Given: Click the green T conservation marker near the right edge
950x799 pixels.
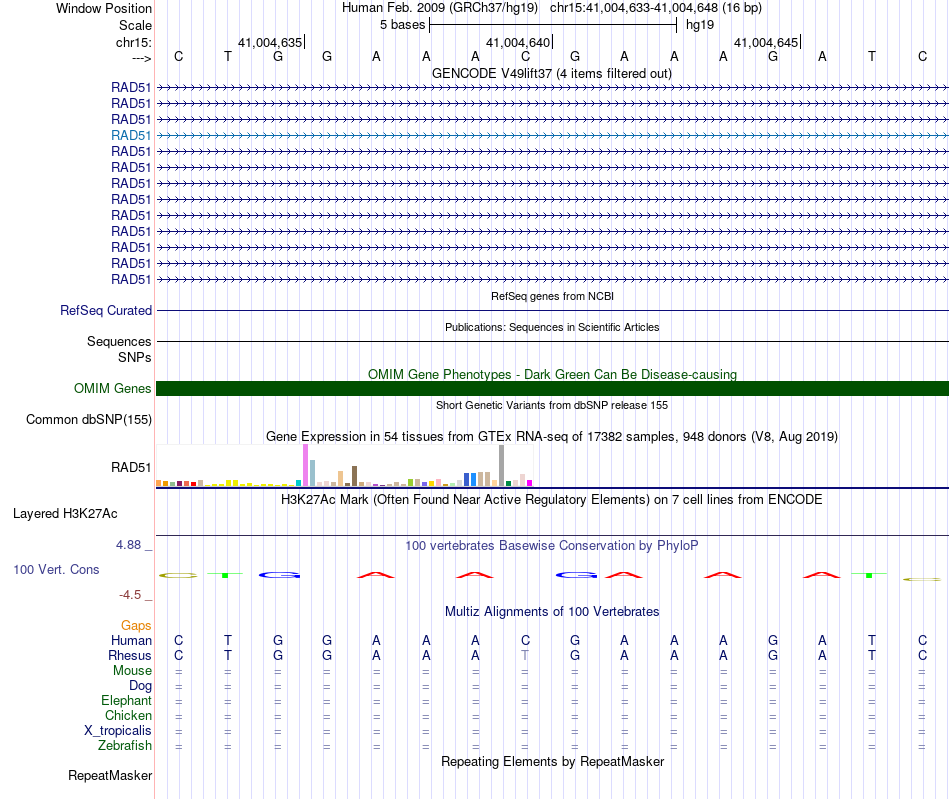Looking at the screenshot, I should [869, 574].
